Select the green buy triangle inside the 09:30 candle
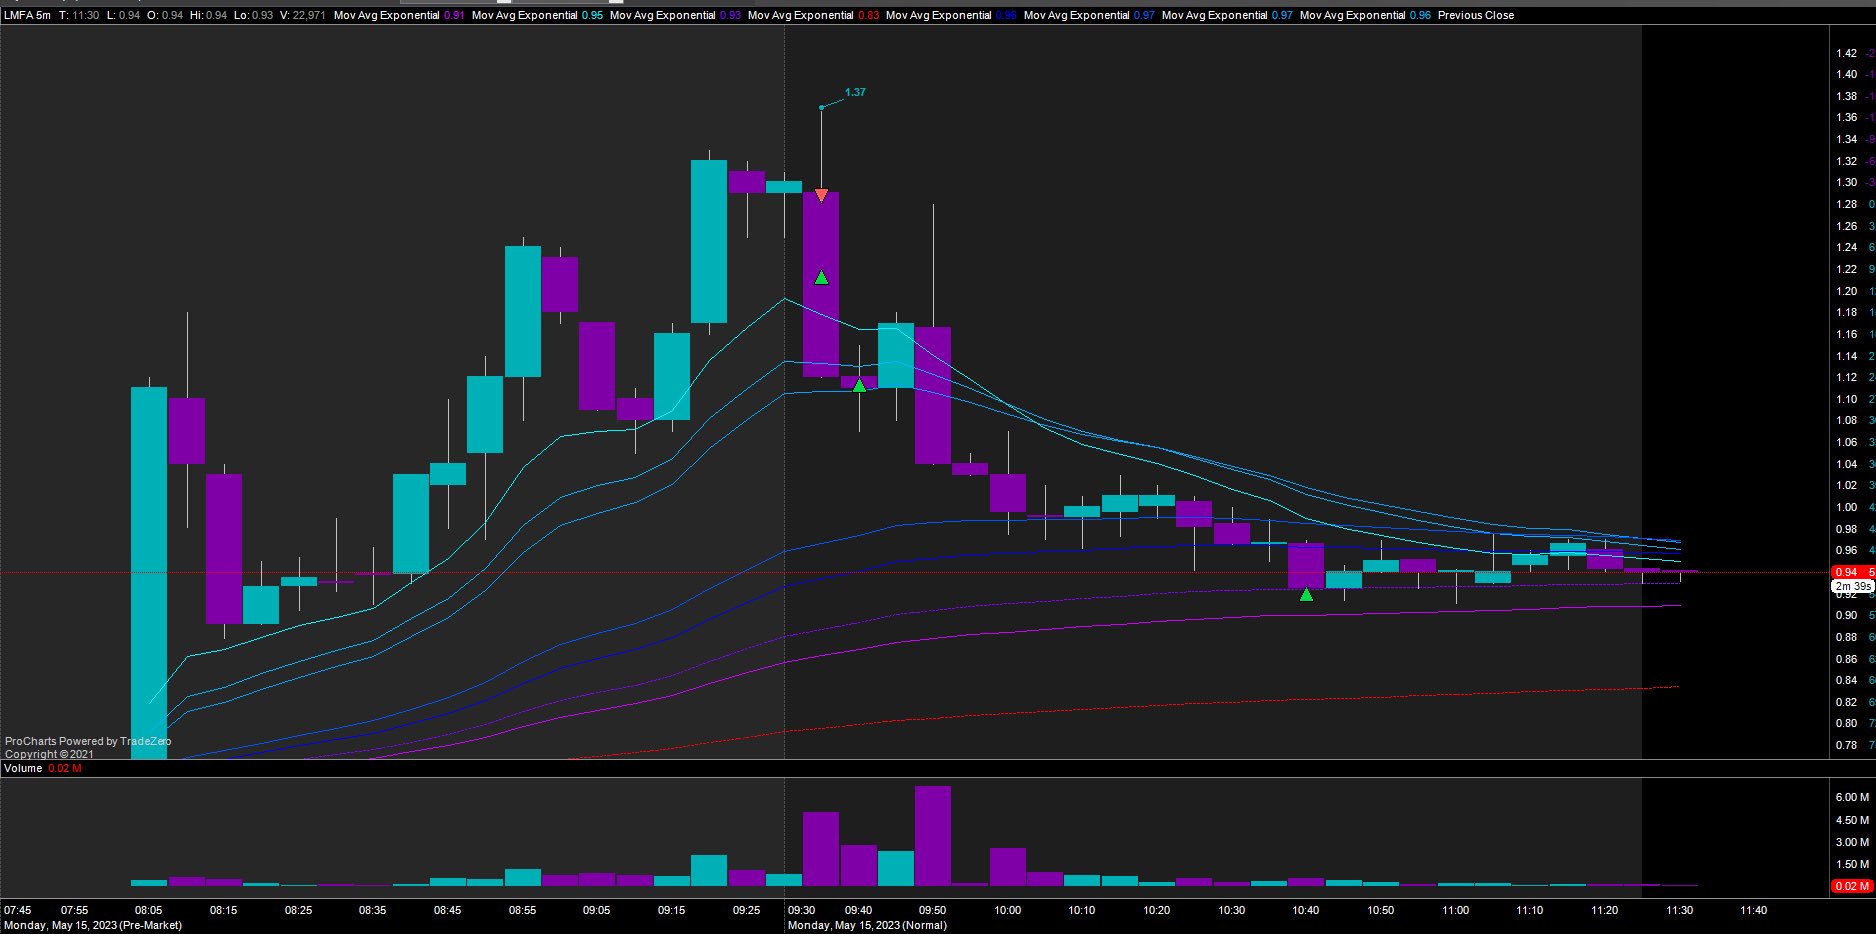 click(822, 278)
